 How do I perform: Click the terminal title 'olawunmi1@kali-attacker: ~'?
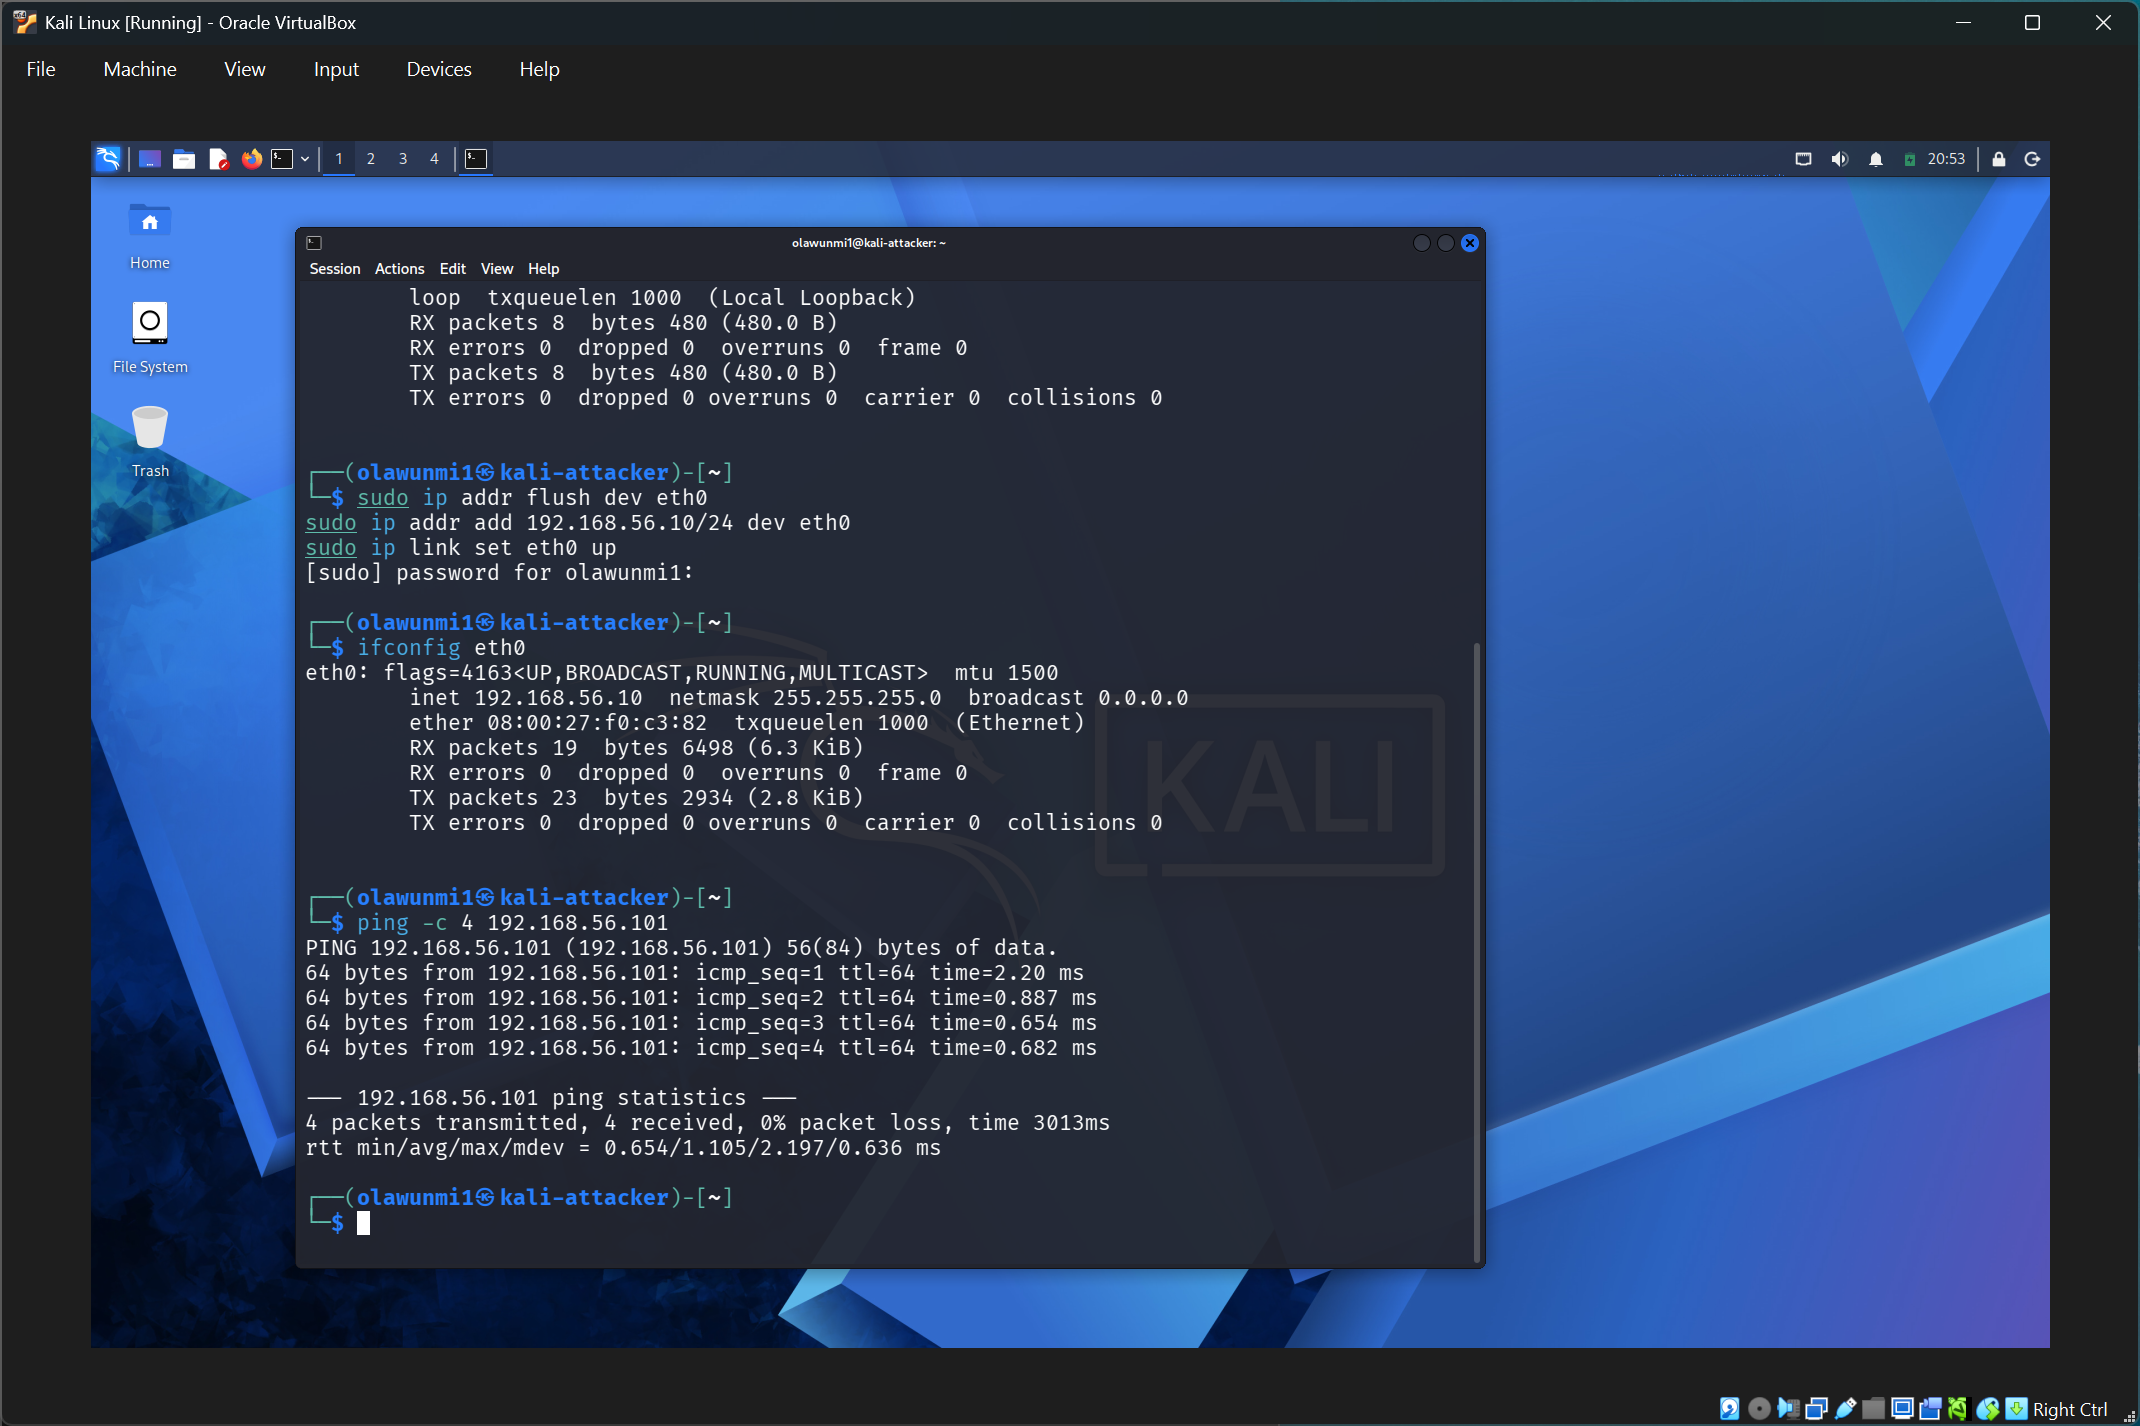pos(869,243)
